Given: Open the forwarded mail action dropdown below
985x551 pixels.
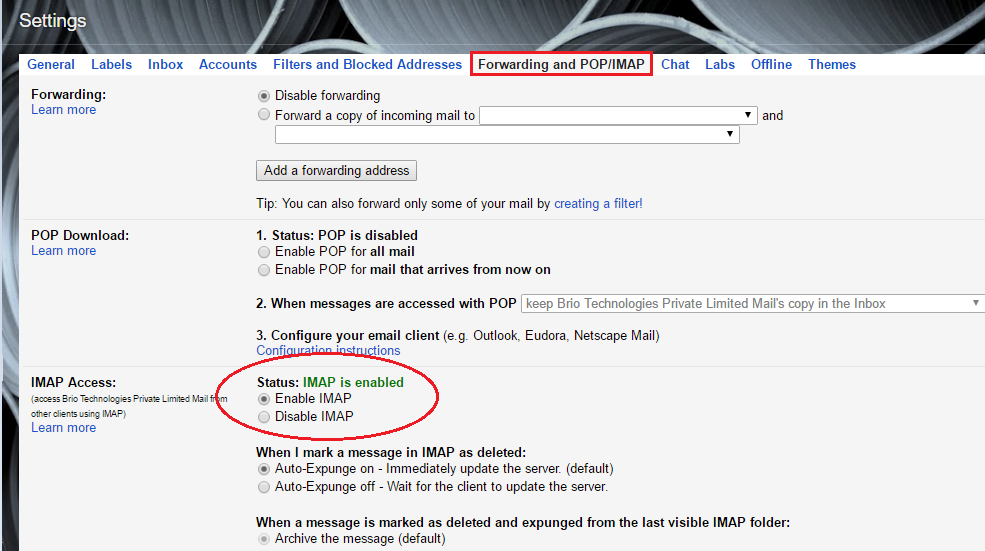Looking at the screenshot, I should (x=507, y=134).
